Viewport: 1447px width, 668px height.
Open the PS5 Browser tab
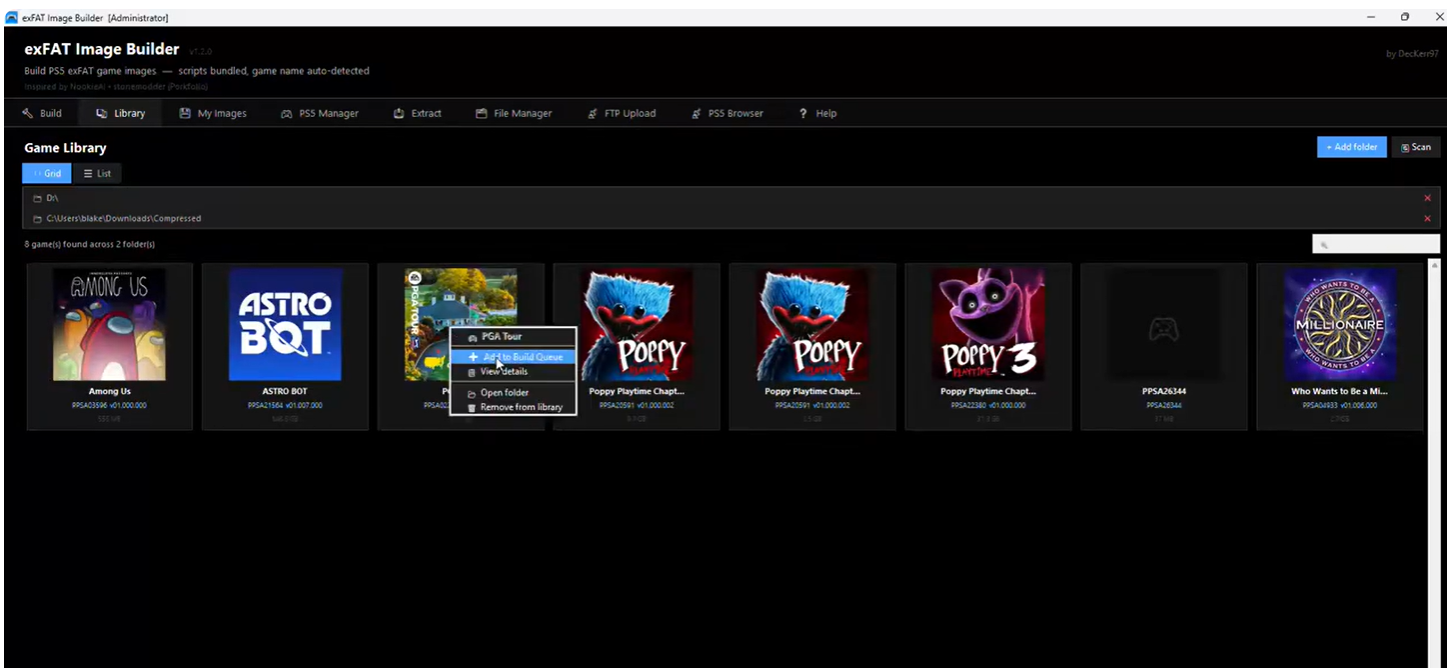click(x=727, y=113)
